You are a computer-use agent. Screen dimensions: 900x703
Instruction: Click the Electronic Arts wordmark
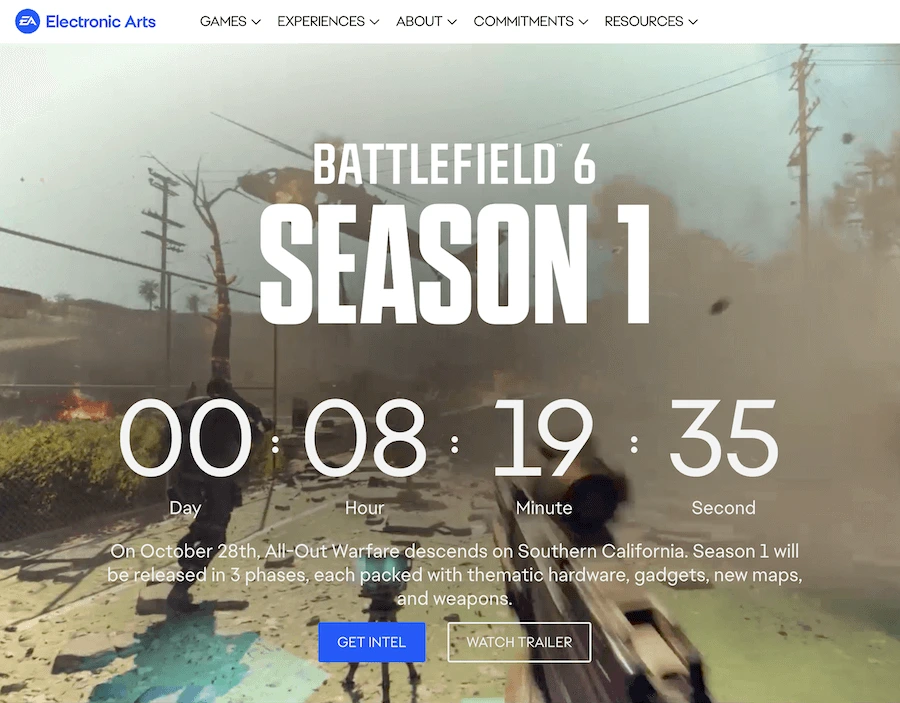pos(100,21)
